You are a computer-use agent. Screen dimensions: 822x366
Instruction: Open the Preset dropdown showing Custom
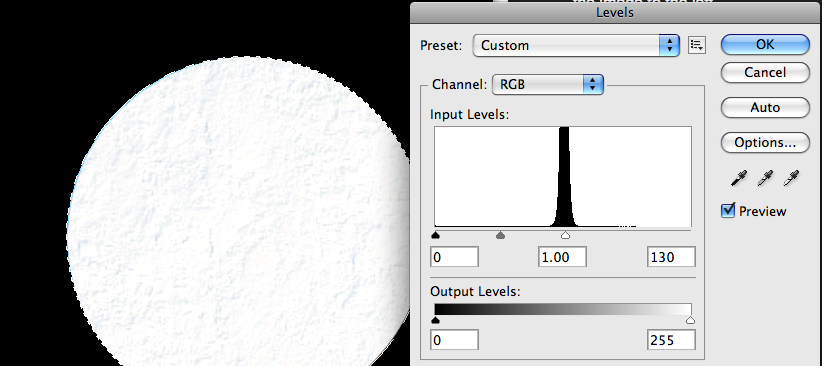576,46
